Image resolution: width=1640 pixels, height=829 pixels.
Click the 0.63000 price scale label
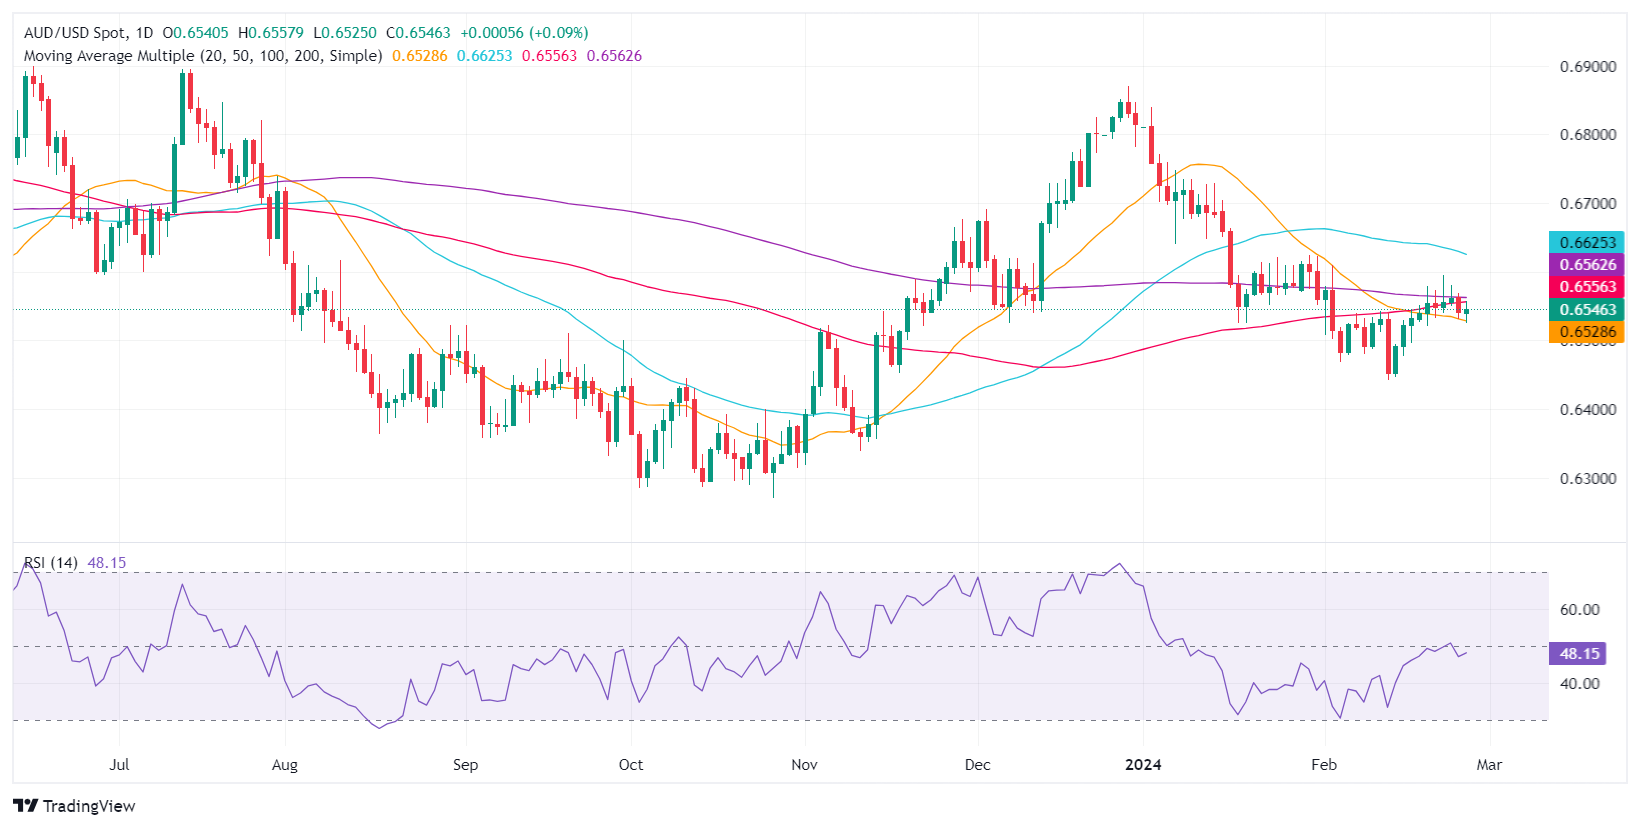(1588, 479)
